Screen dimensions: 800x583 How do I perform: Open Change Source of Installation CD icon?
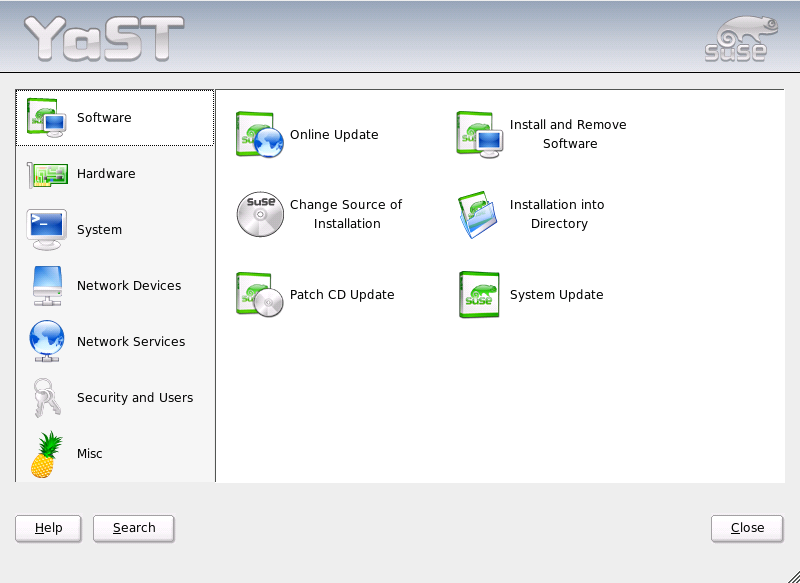tap(260, 214)
